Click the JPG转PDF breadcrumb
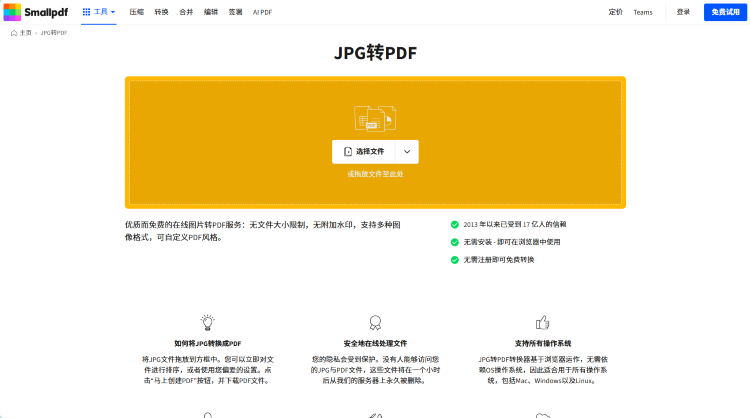The width and height of the screenshot is (750, 418). pyautogui.click(x=54, y=33)
